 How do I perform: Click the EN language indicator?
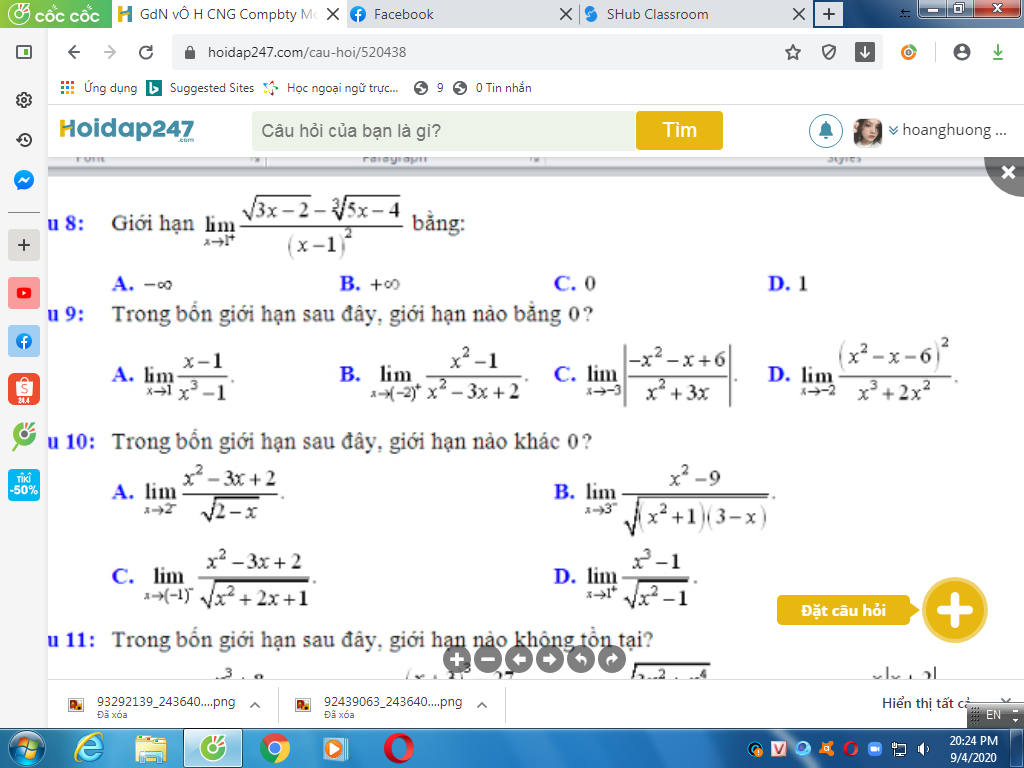pyautogui.click(x=993, y=714)
